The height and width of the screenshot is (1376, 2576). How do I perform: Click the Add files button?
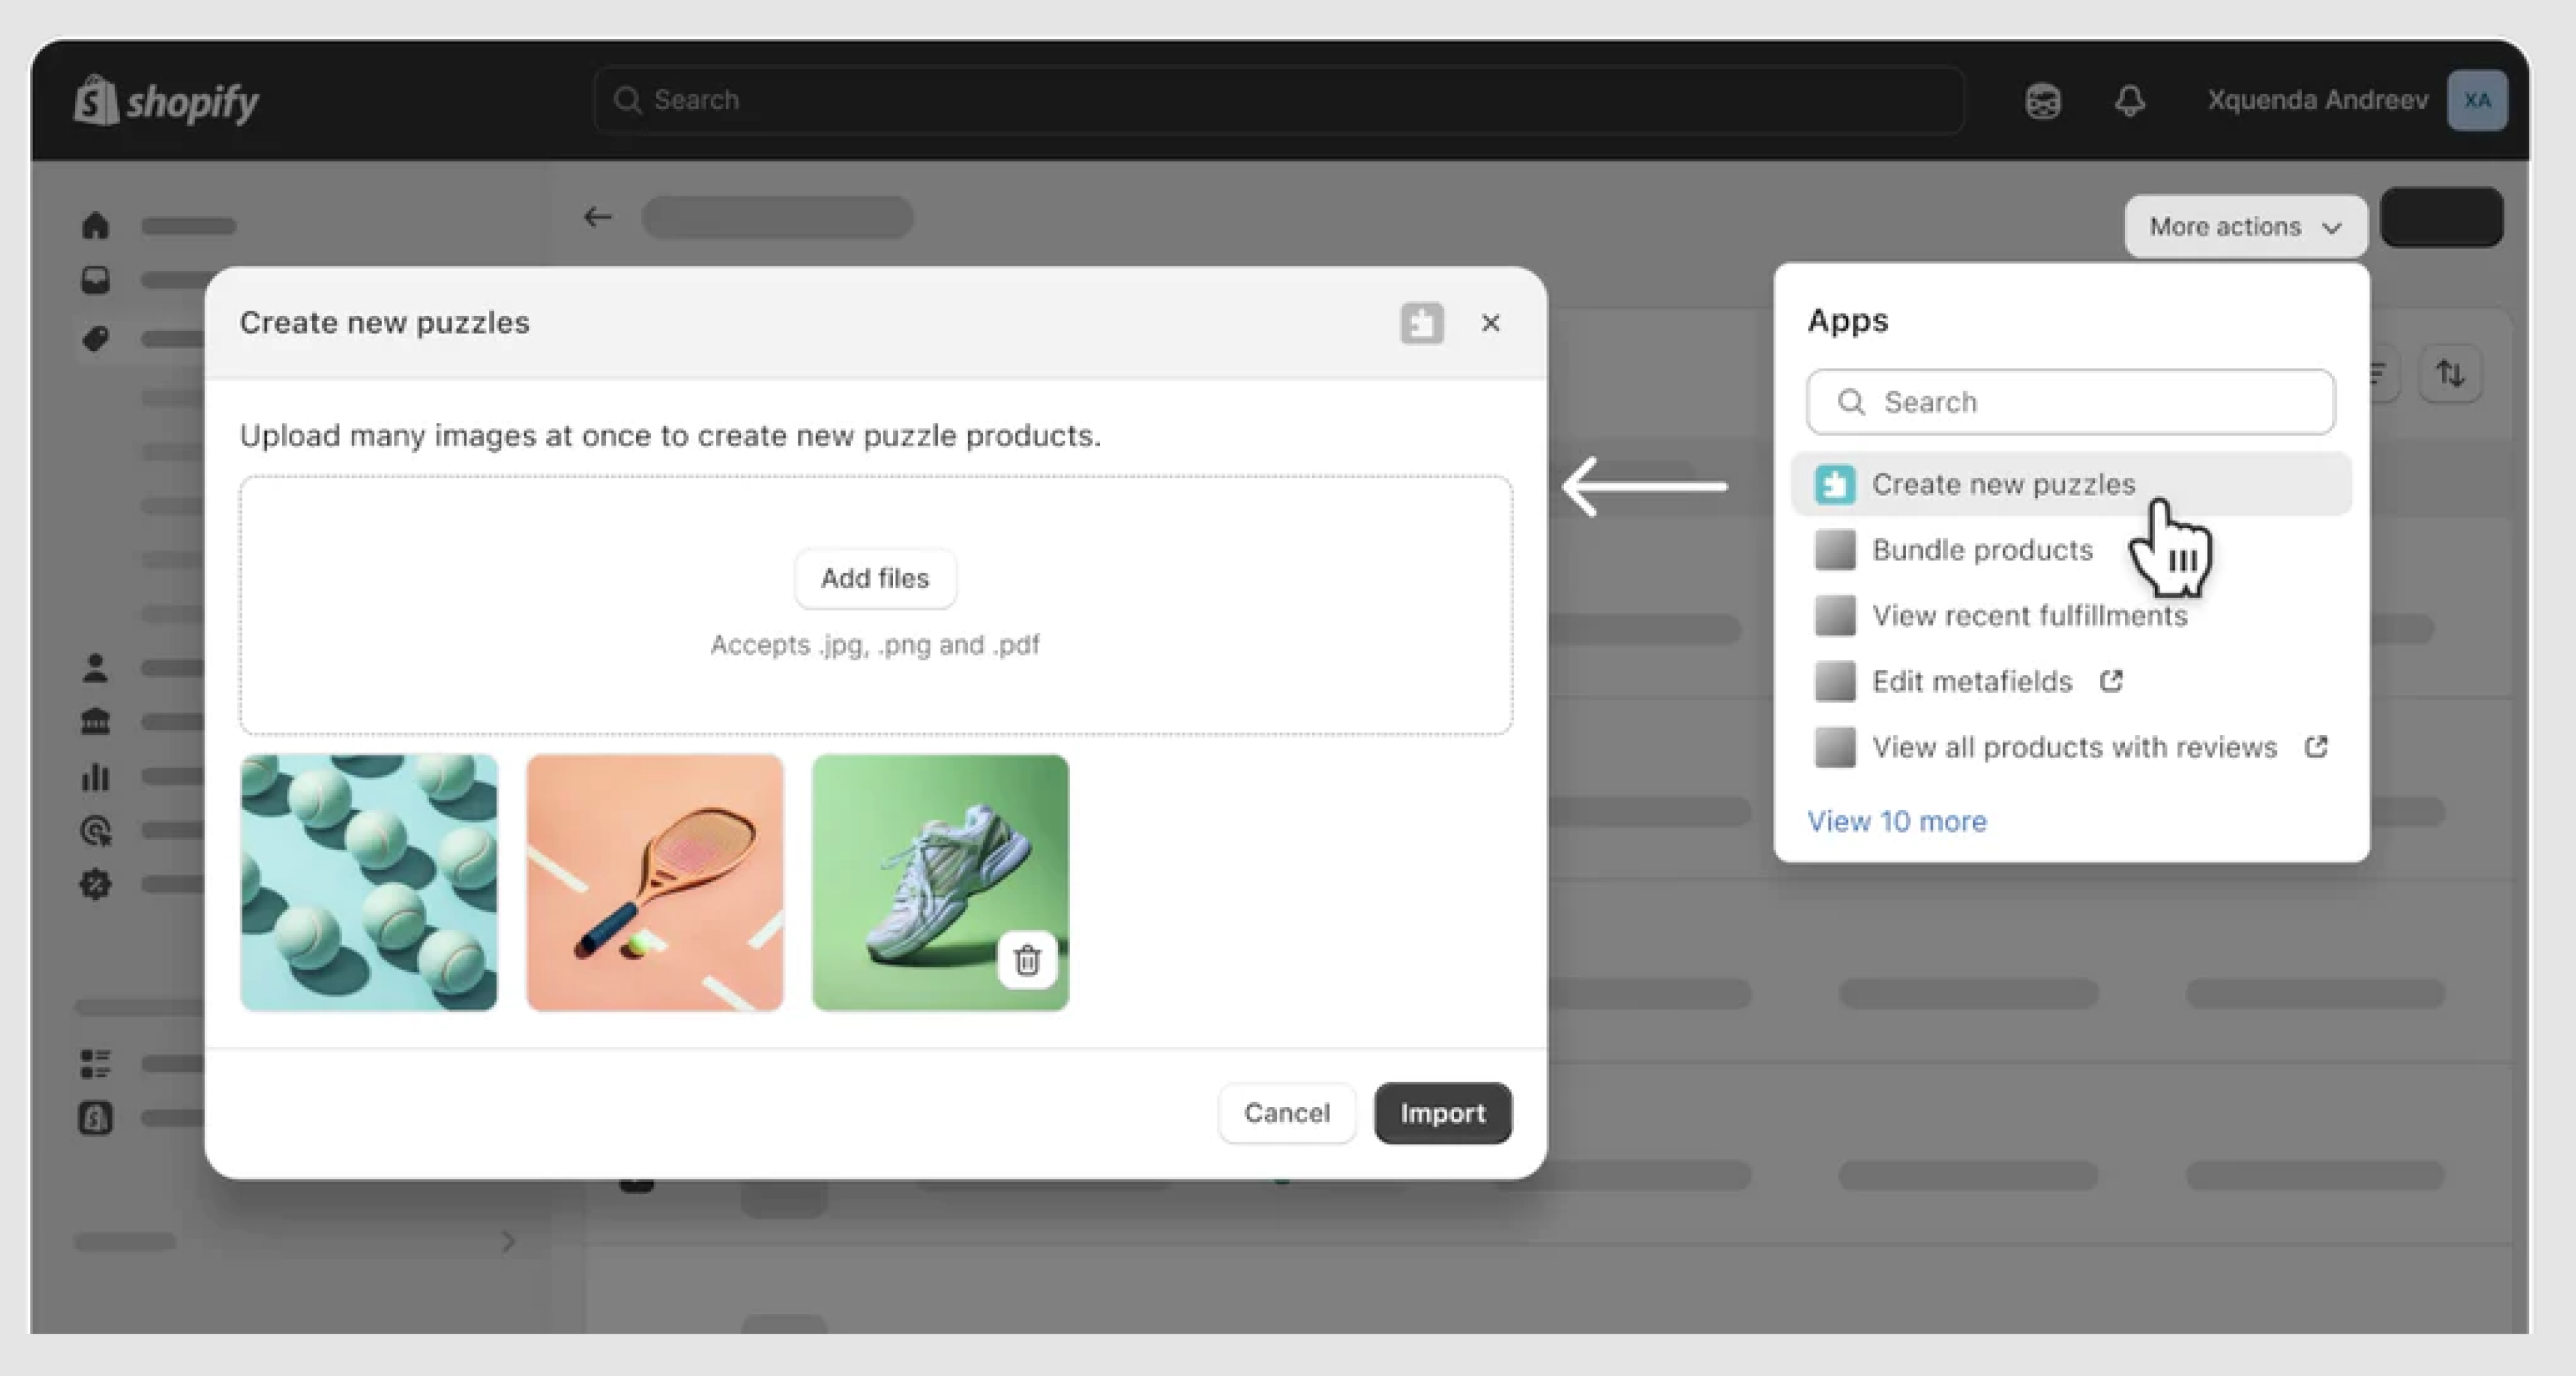[874, 578]
